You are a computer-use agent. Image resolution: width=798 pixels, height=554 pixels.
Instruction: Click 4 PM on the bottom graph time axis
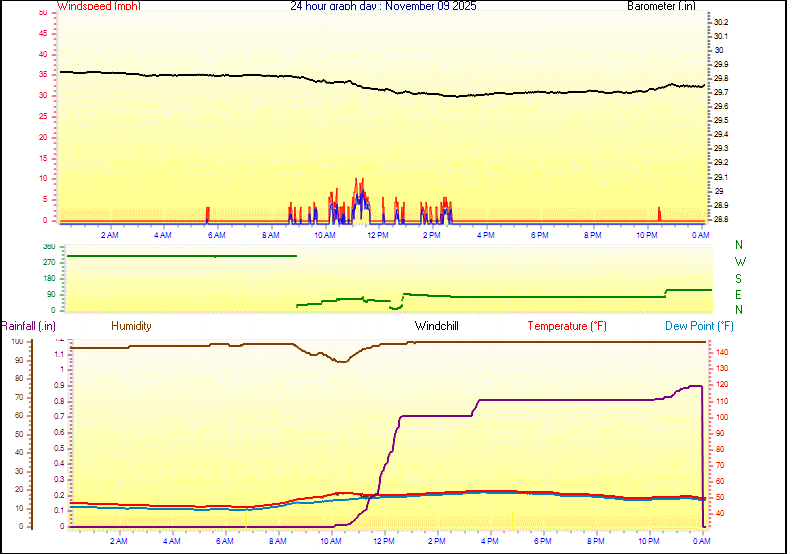pyautogui.click(x=489, y=541)
